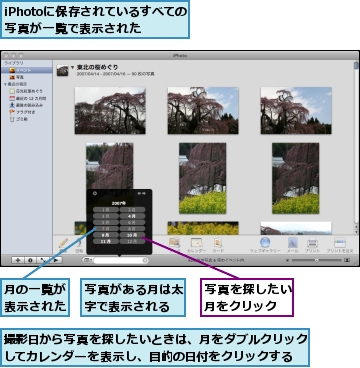Screen dimensions: 360x368
Task: Click the add (+) button at bottom left
Action: tap(18, 260)
